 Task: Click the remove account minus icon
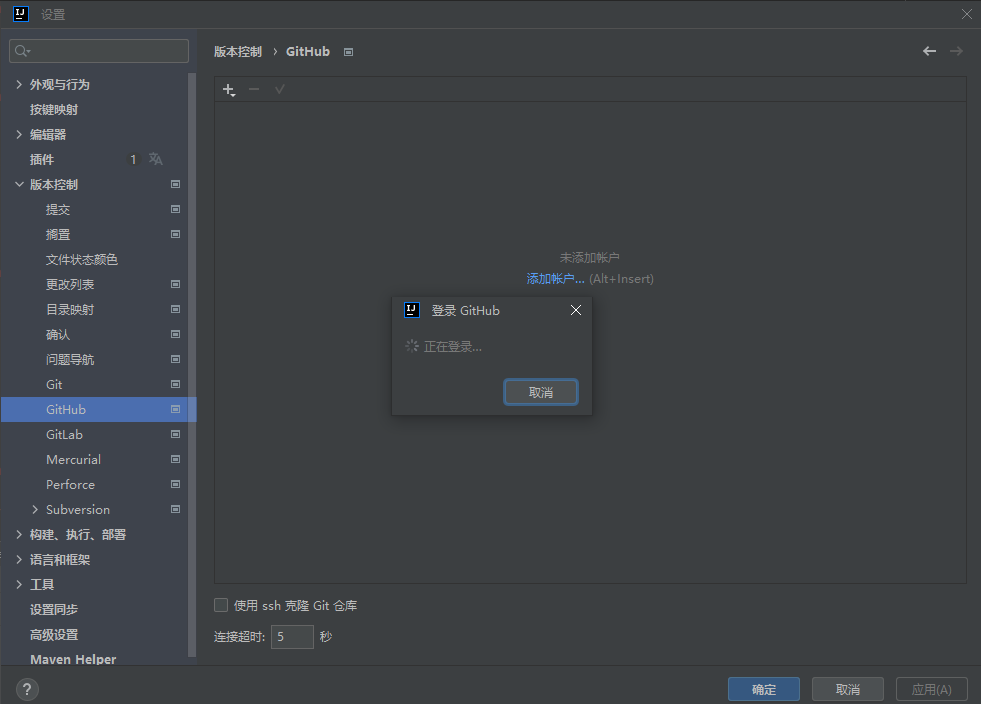pyautogui.click(x=254, y=89)
